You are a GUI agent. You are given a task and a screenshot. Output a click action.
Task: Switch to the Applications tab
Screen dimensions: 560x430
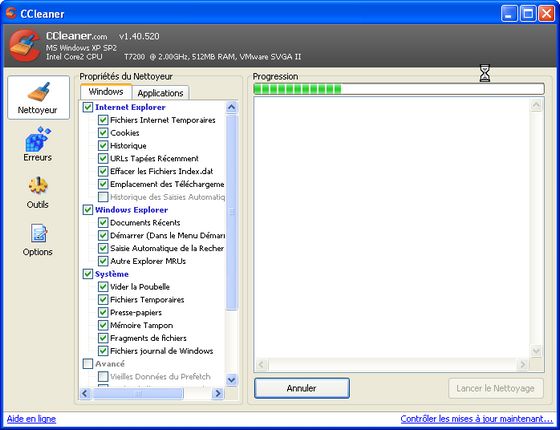point(160,93)
